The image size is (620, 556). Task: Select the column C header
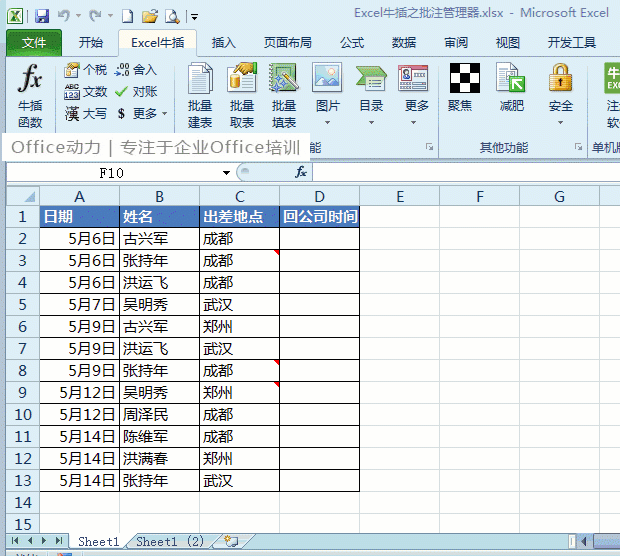(x=240, y=196)
